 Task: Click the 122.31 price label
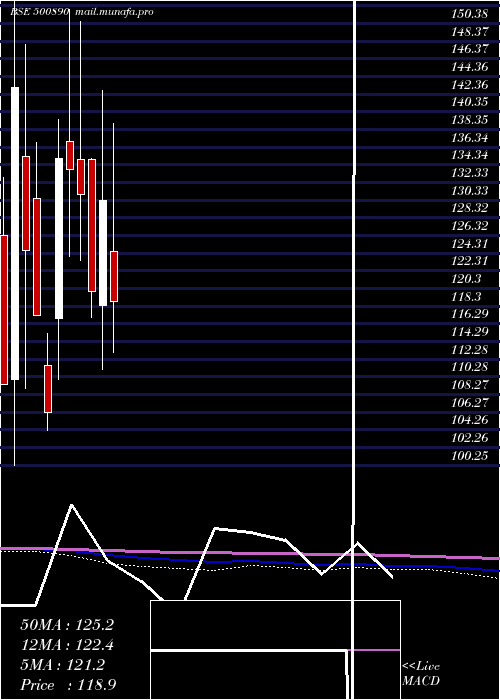(x=470, y=261)
